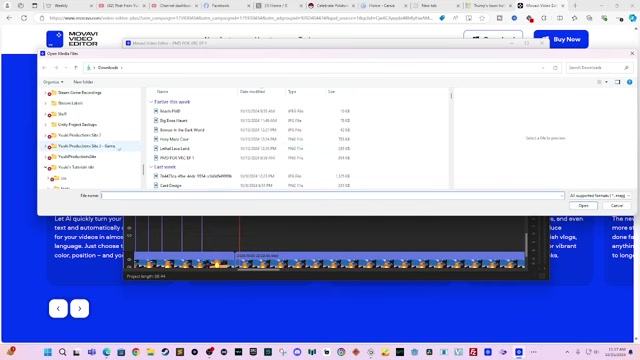Screen dimensions: 640x360
Task: Click the Up one level arrow icon
Action: click(76, 68)
